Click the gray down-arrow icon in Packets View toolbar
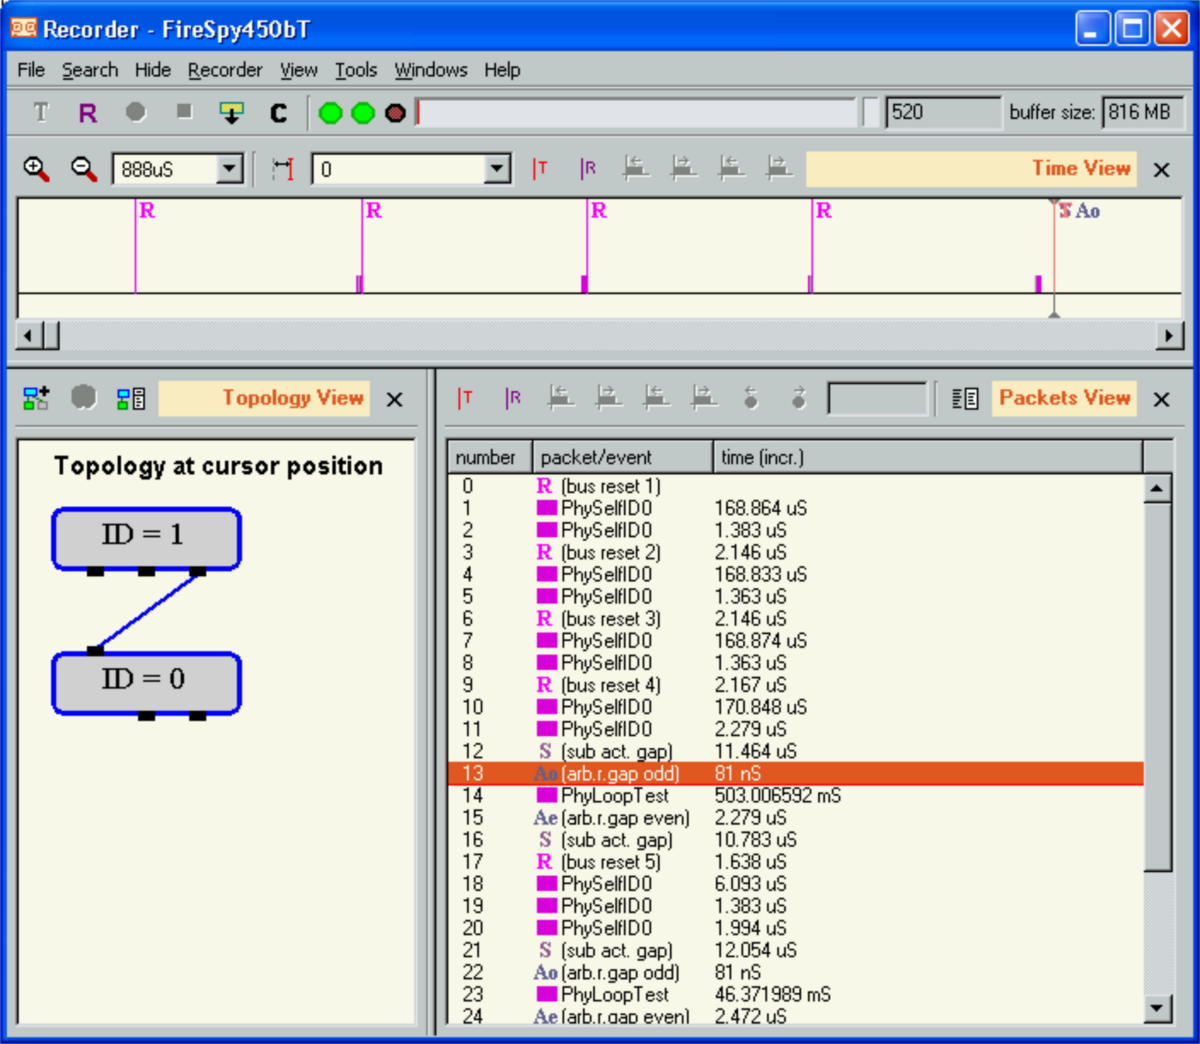 click(x=798, y=398)
